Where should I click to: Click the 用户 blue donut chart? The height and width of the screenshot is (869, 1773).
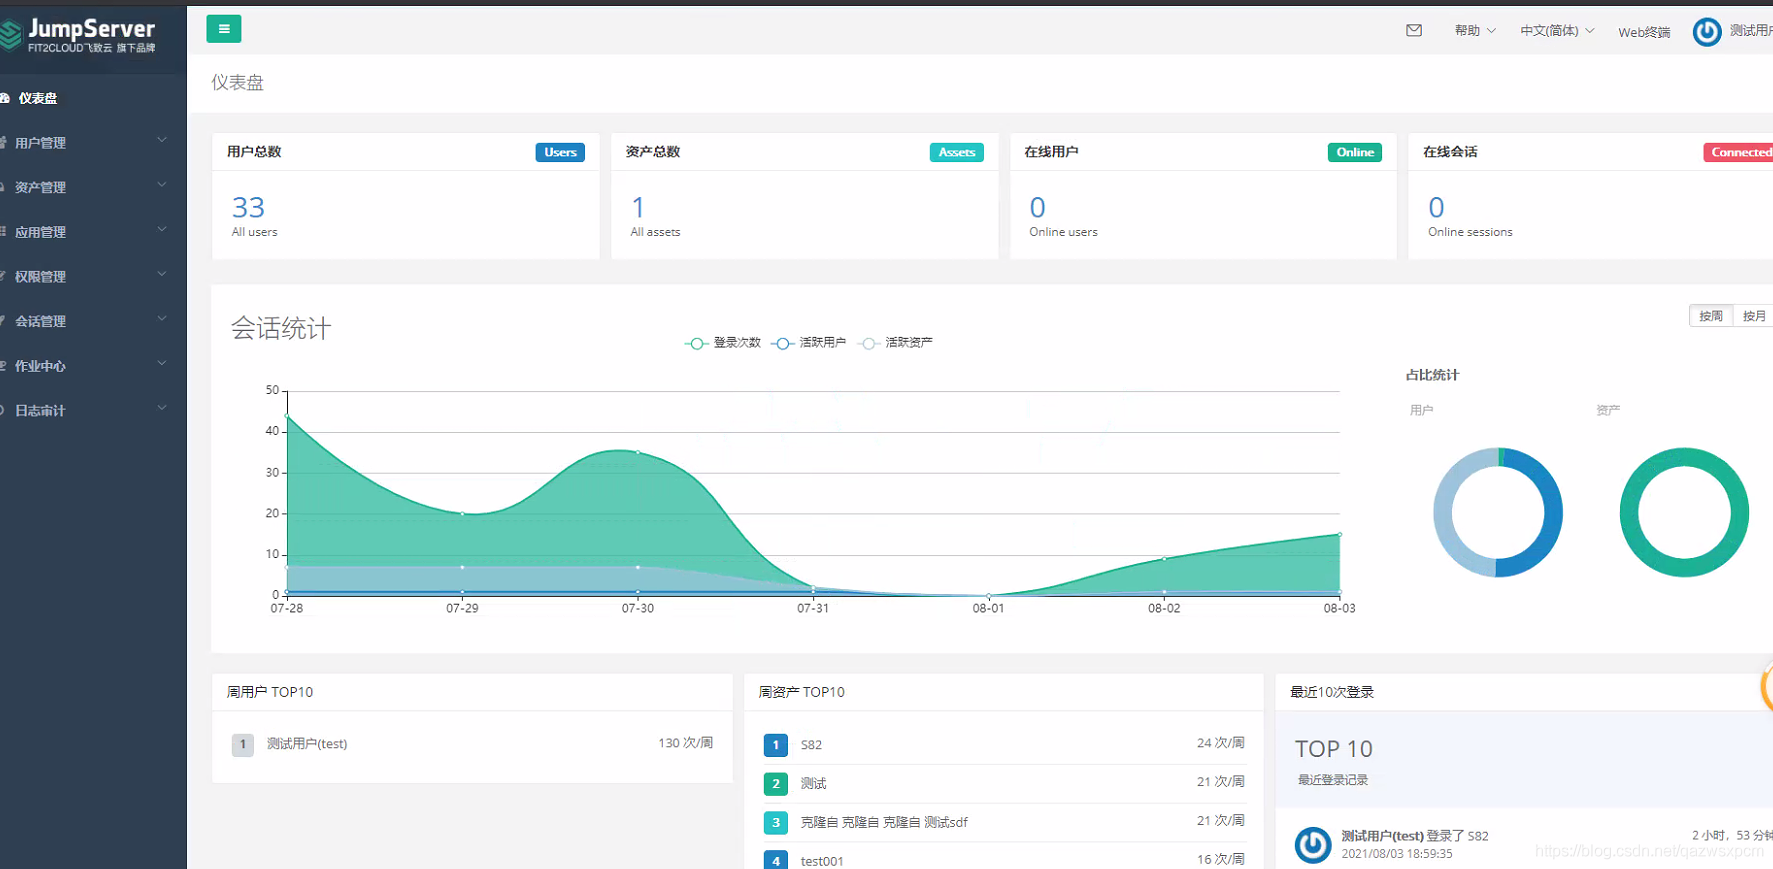[x=1497, y=512]
